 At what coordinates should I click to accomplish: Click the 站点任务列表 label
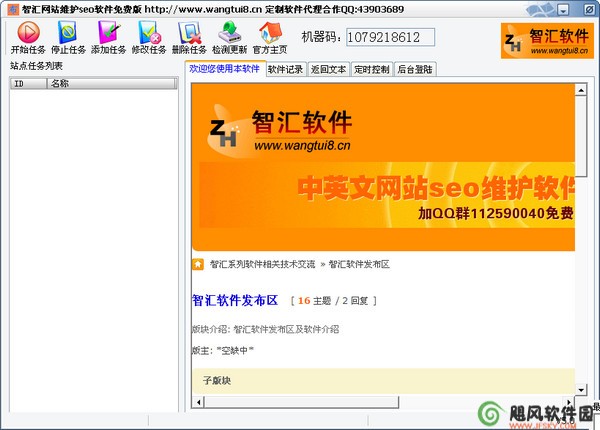coord(36,66)
